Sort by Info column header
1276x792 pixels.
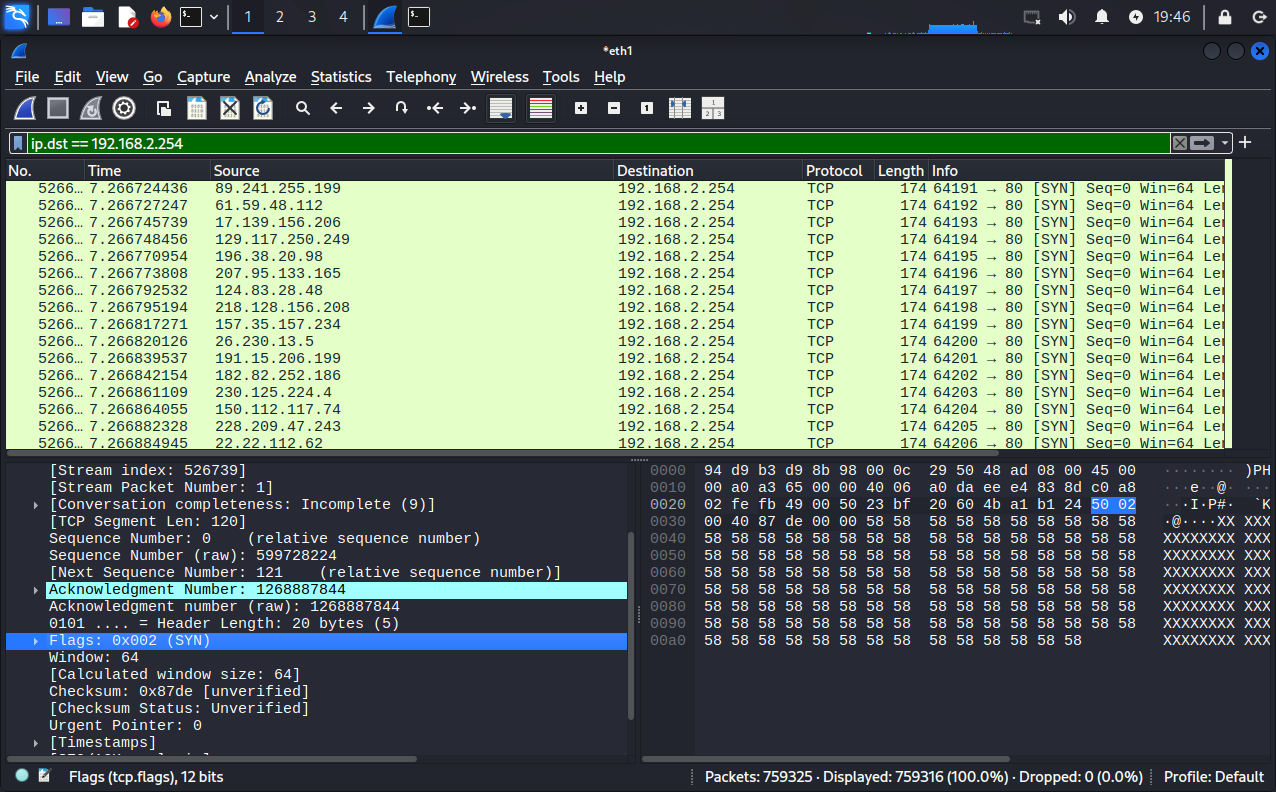tap(1077, 171)
